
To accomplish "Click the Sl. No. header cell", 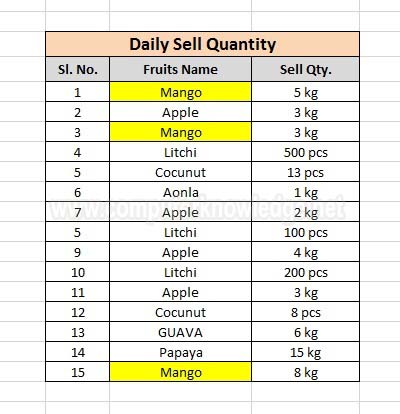I will (x=78, y=69).
